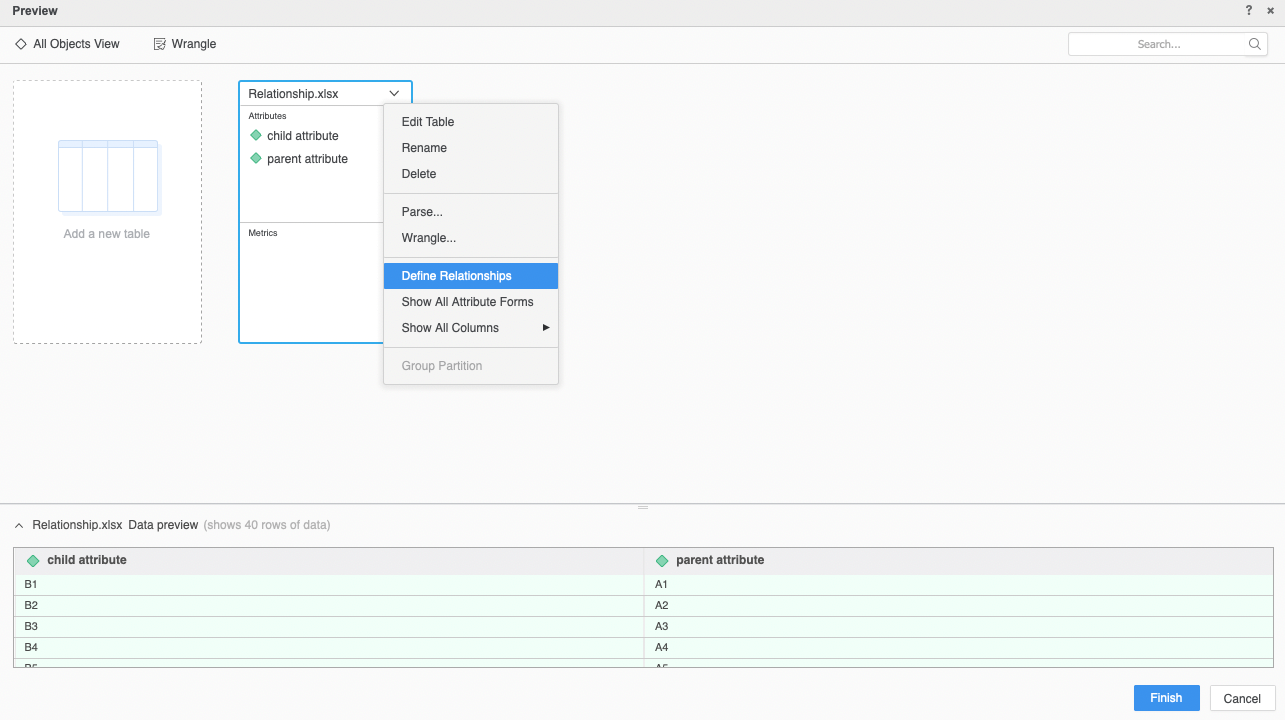Screen dimensions: 1285x720
Task: Choose Edit Table in the context menu
Action: click(428, 122)
